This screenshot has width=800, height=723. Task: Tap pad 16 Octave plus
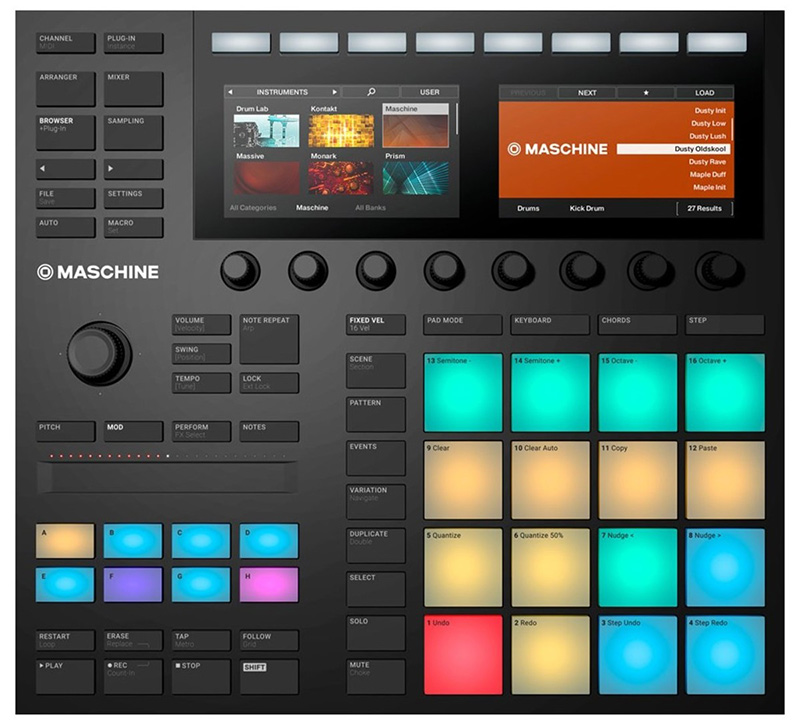click(725, 393)
